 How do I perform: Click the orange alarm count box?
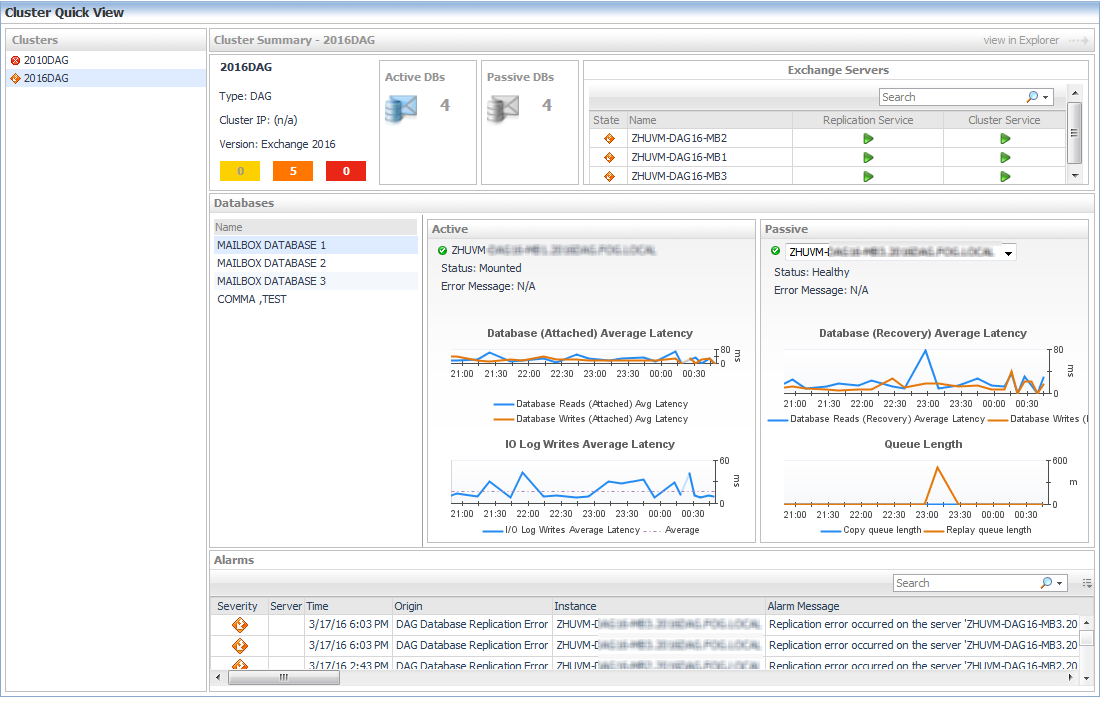point(293,171)
